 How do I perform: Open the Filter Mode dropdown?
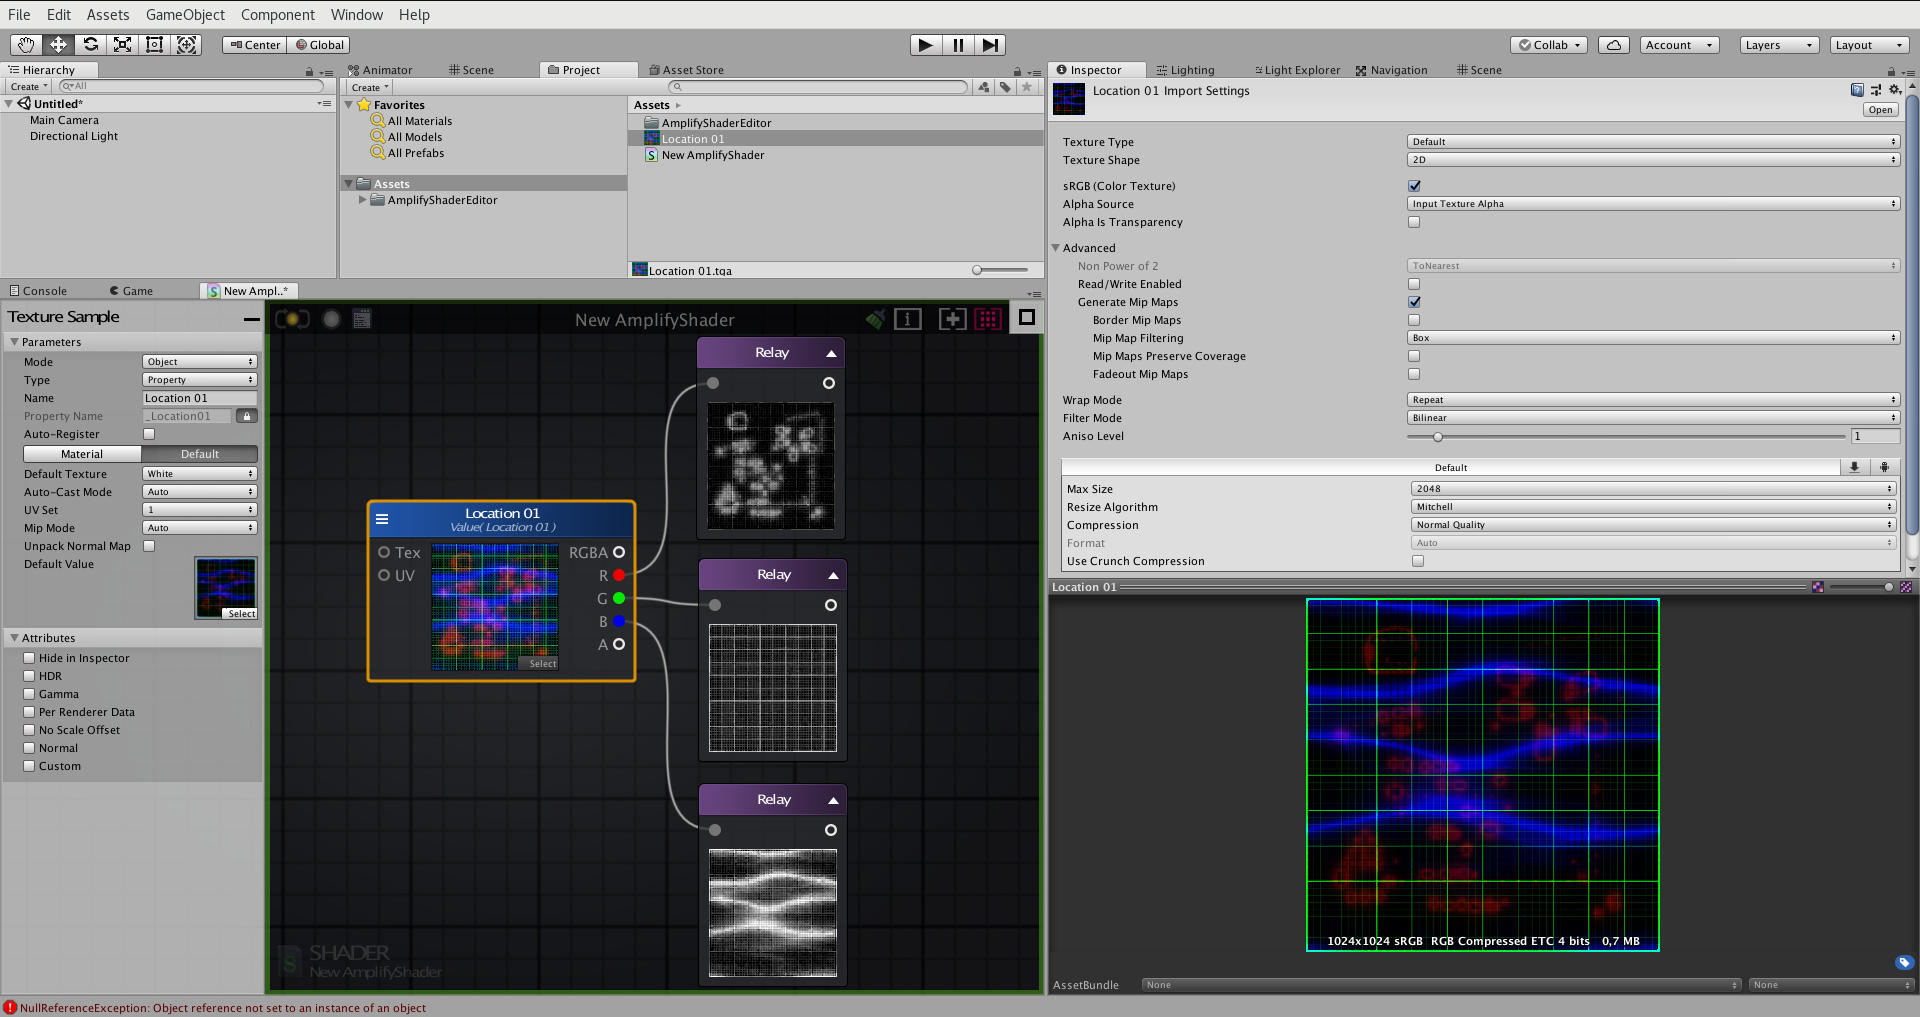[x=1653, y=418]
